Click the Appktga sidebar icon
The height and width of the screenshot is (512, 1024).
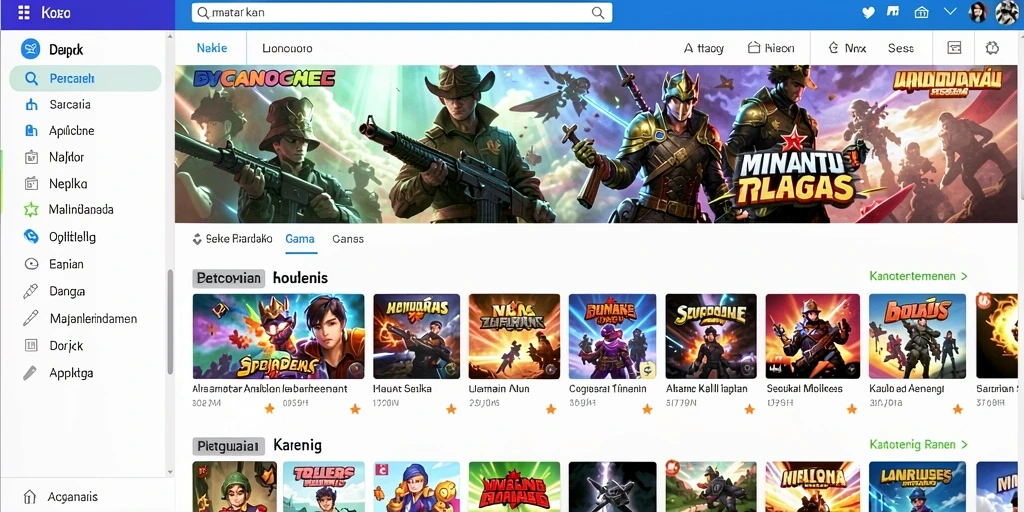pyautogui.click(x=30, y=373)
